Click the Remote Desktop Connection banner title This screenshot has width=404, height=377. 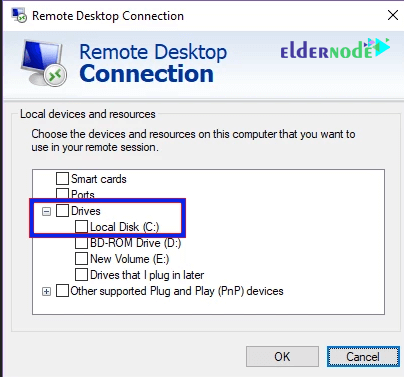coord(153,63)
